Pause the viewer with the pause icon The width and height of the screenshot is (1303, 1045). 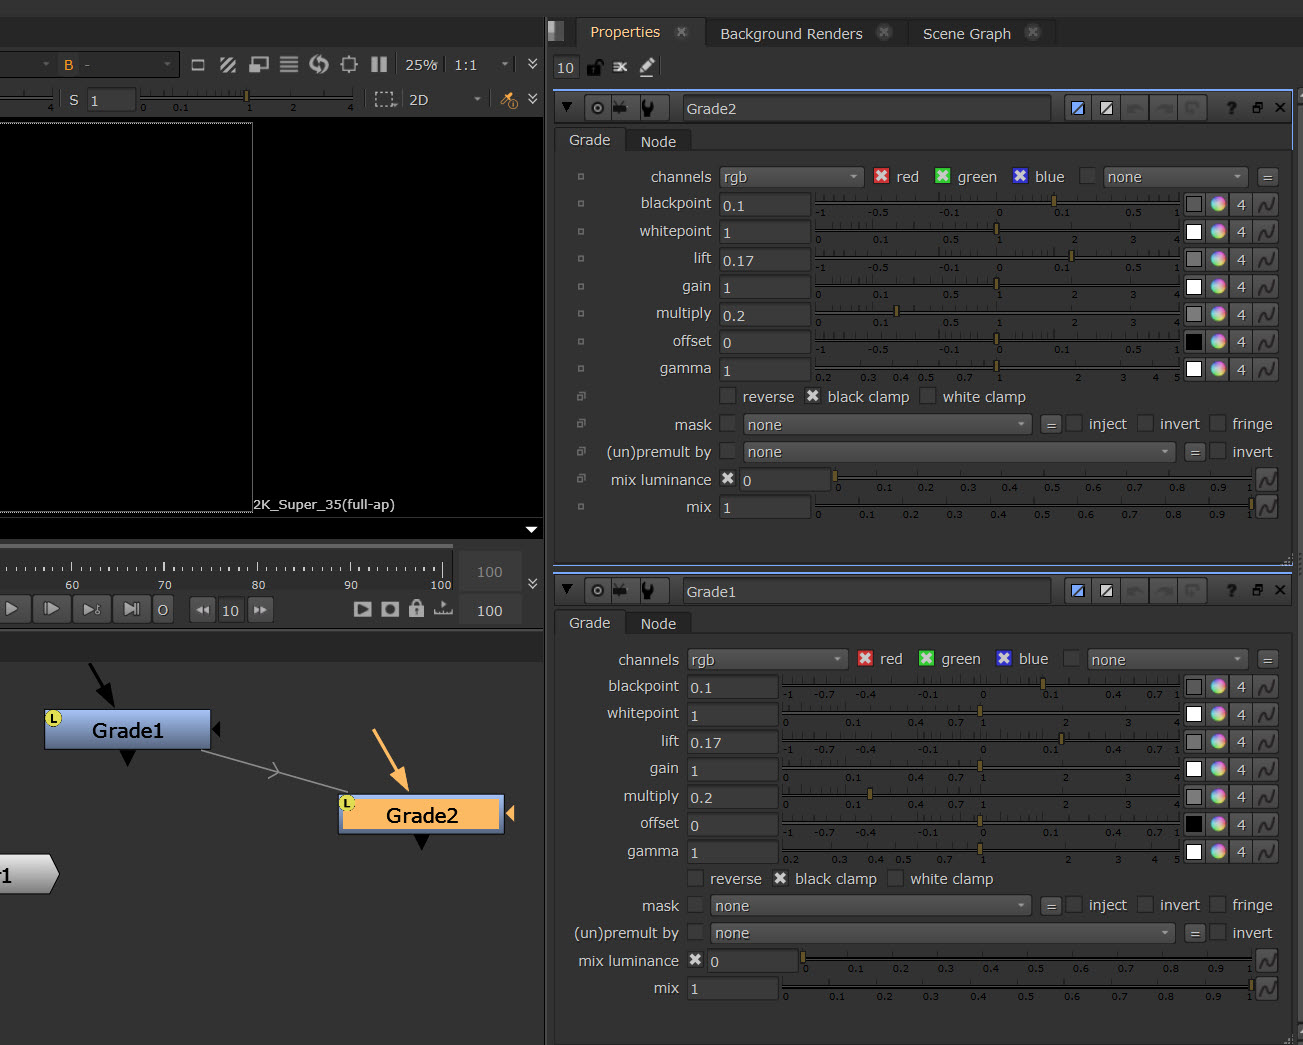point(379,65)
